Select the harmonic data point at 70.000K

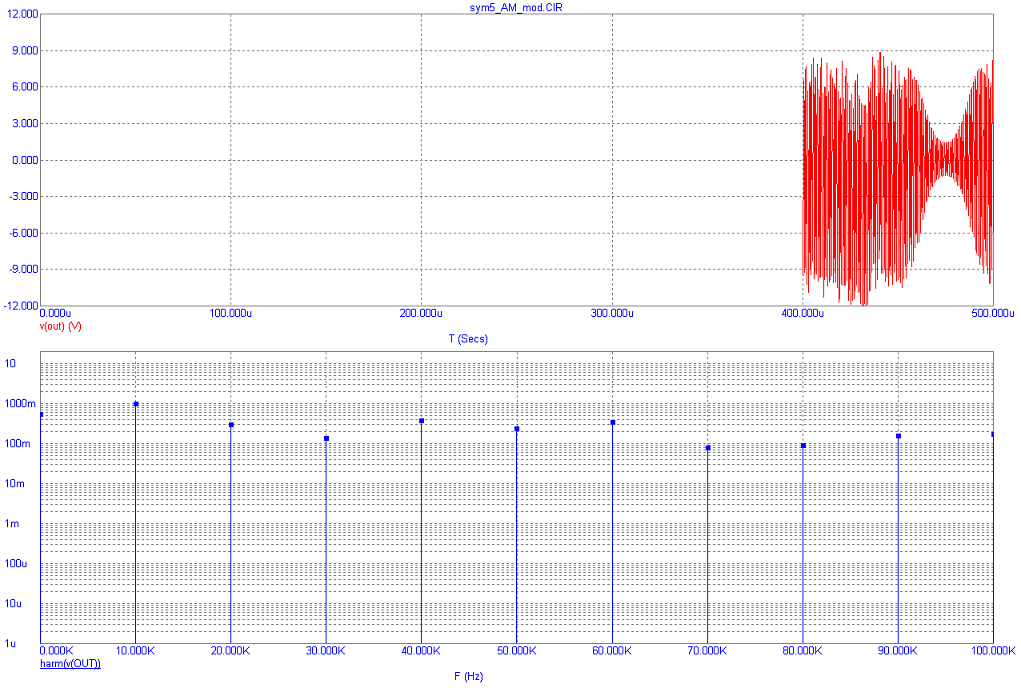coord(708,448)
